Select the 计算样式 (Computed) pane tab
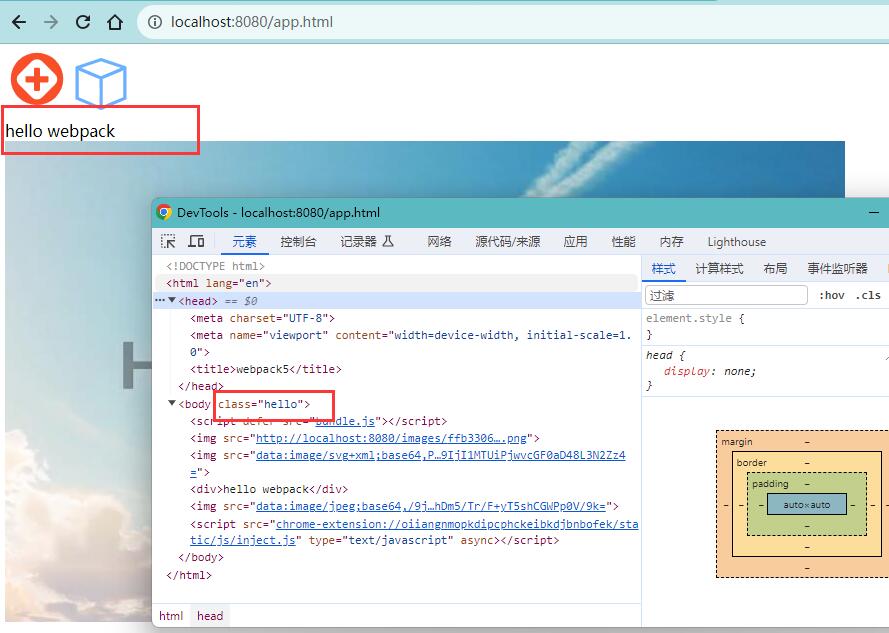 click(719, 269)
